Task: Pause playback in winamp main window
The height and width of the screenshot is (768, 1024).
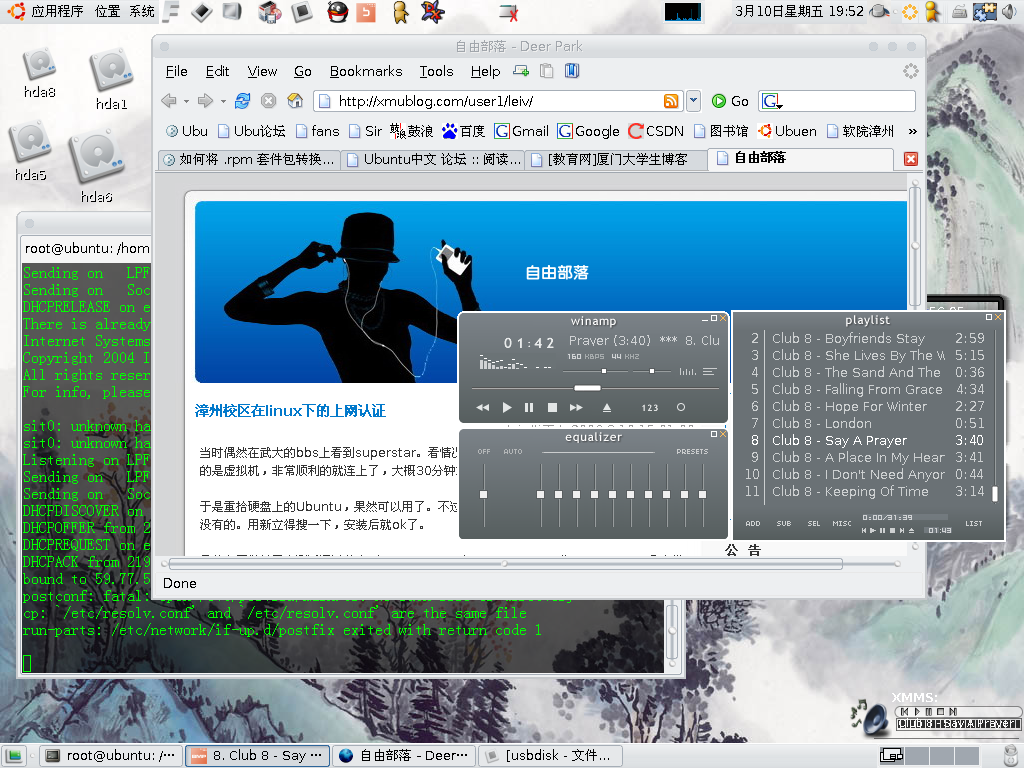Action: pyautogui.click(x=529, y=408)
